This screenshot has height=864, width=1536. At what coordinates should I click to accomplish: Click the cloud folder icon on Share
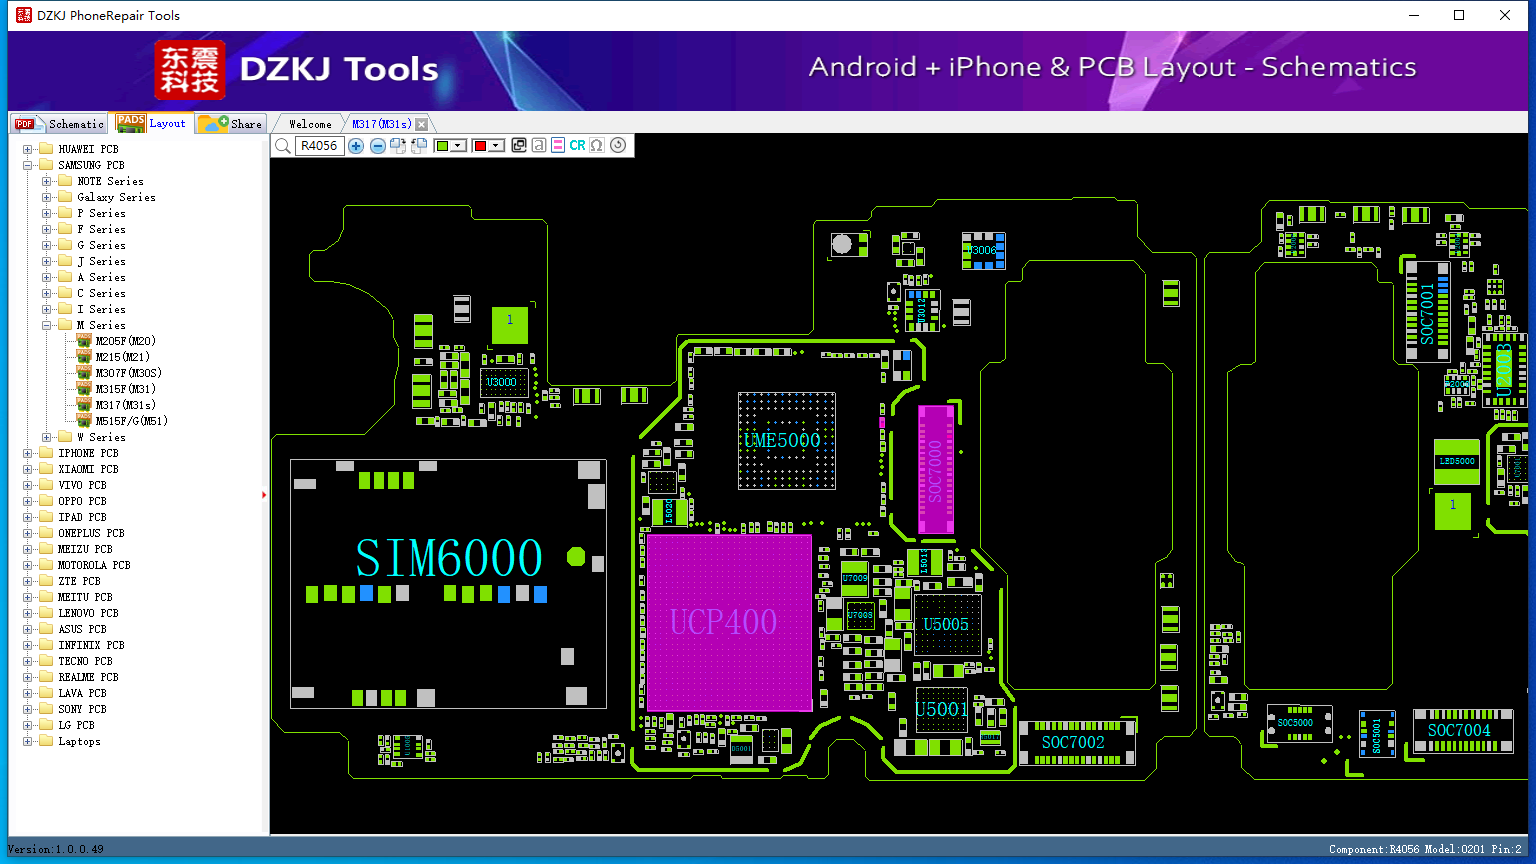(213, 123)
